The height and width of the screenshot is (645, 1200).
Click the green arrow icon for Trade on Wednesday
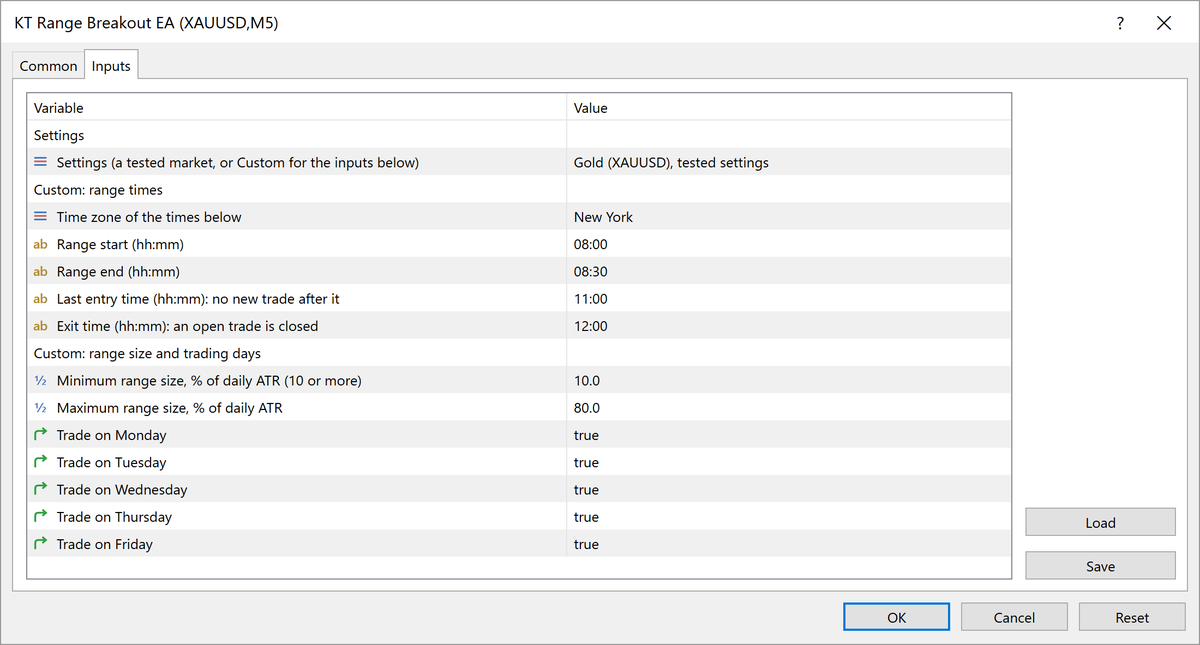point(40,489)
